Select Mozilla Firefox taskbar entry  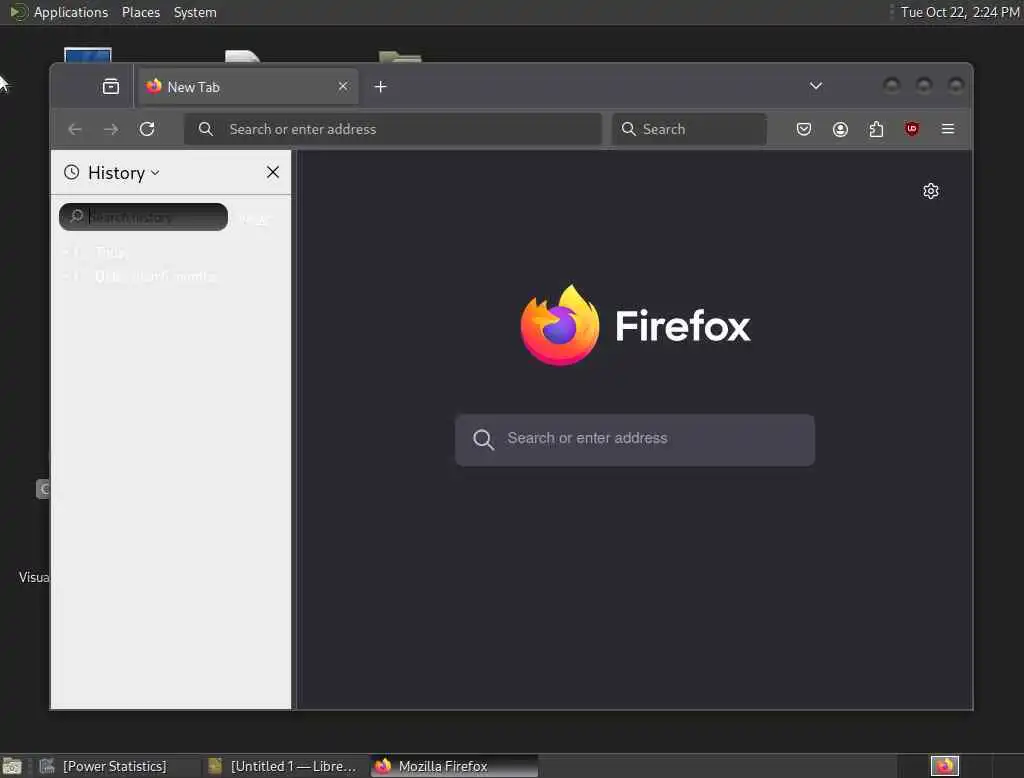454,766
